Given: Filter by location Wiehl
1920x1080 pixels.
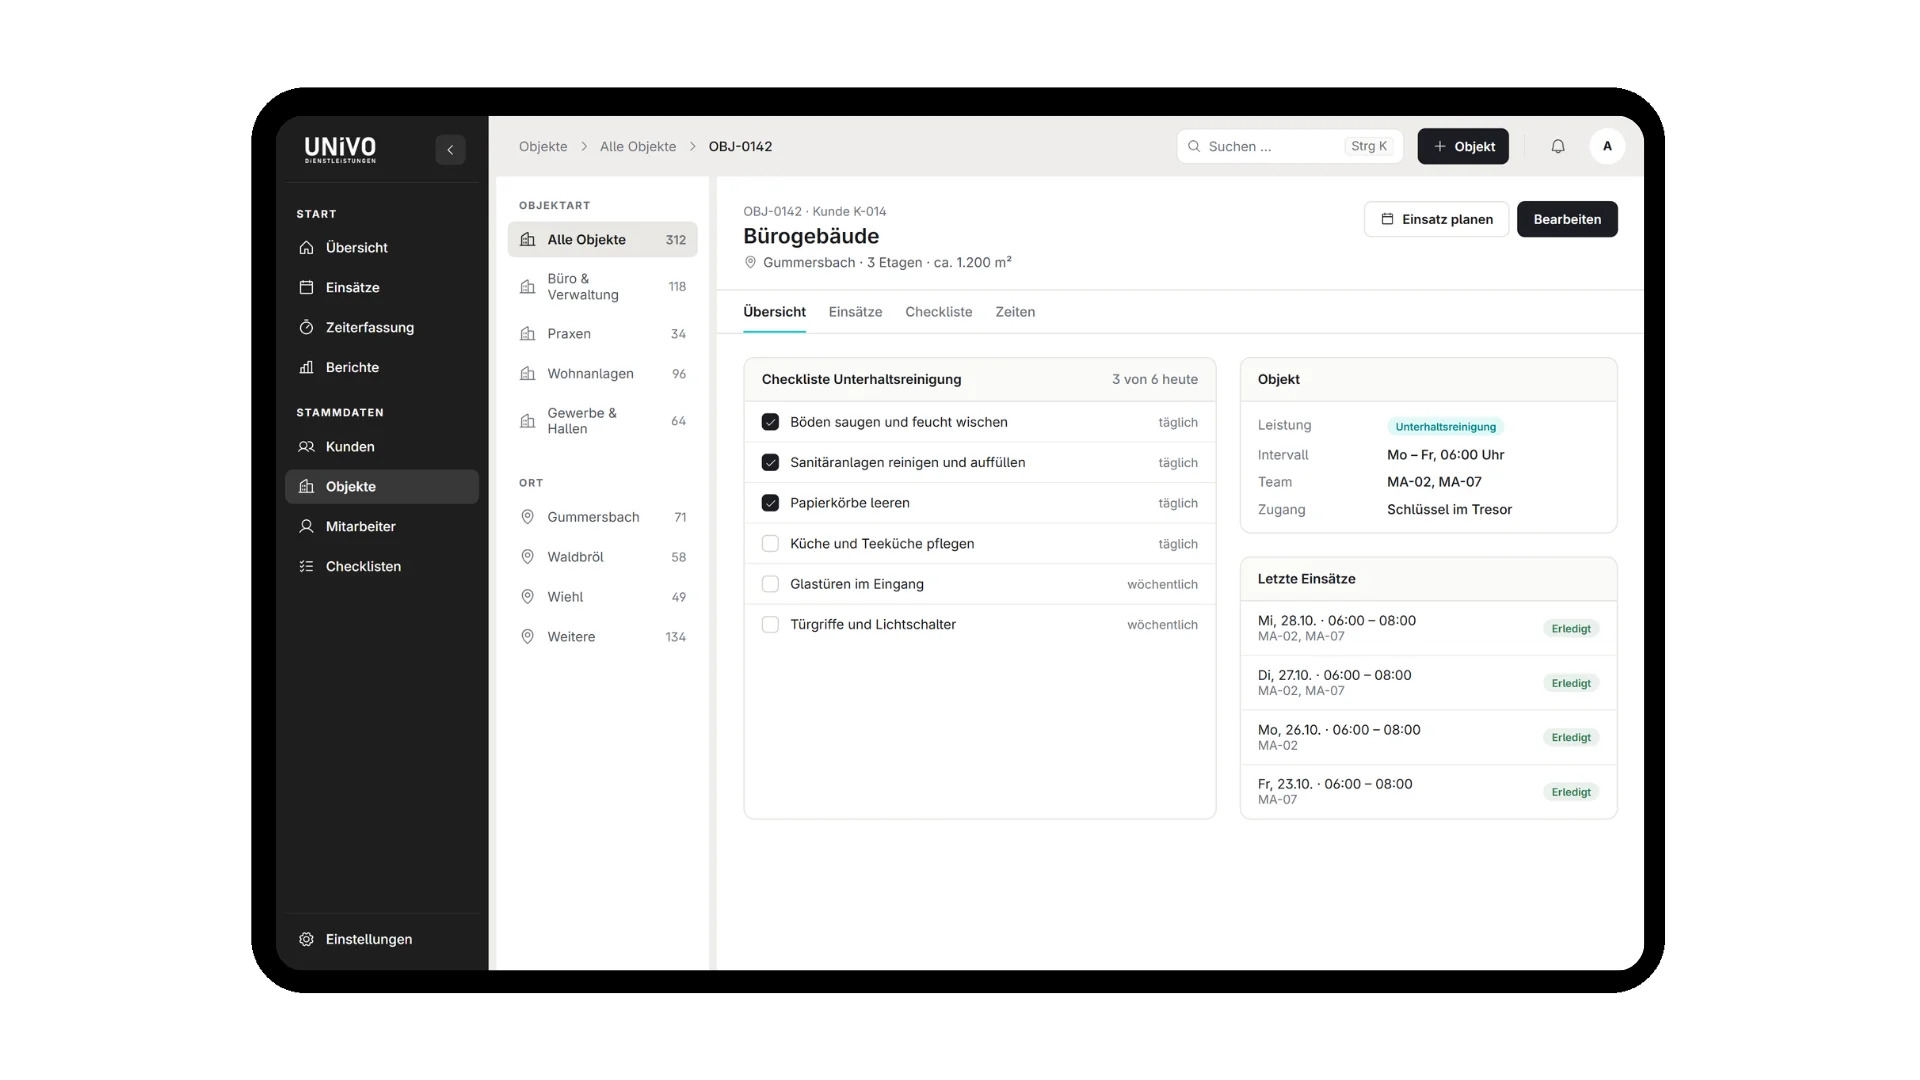Looking at the screenshot, I should pyautogui.click(x=602, y=597).
